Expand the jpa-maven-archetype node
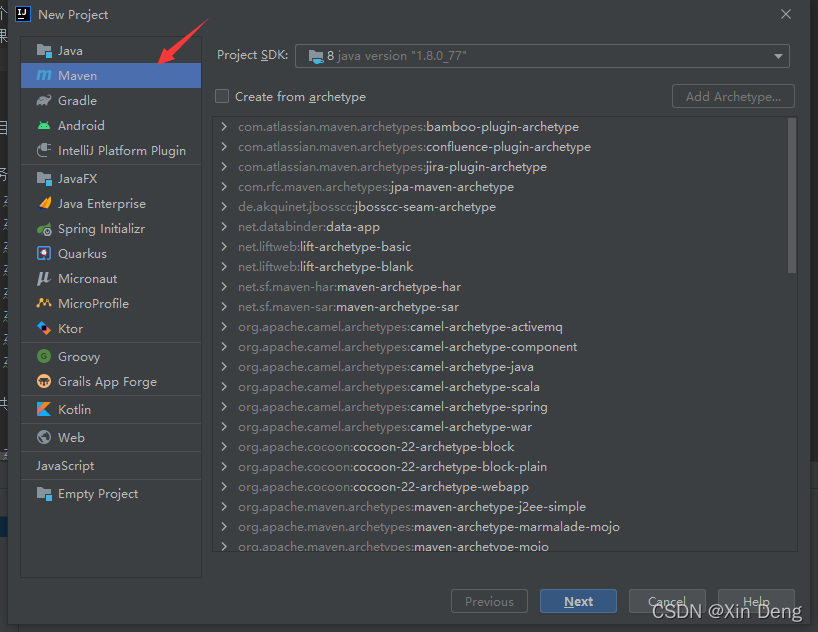818x632 pixels. click(224, 187)
